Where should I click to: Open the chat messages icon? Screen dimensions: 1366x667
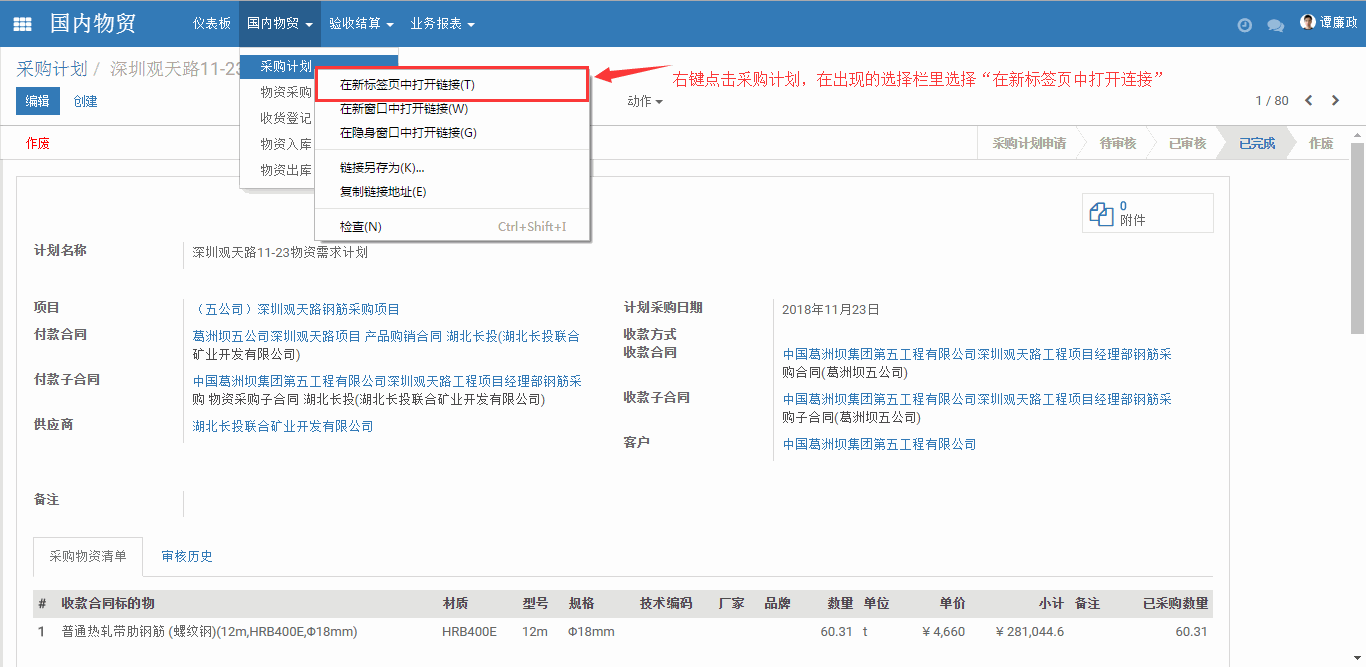(x=1275, y=25)
